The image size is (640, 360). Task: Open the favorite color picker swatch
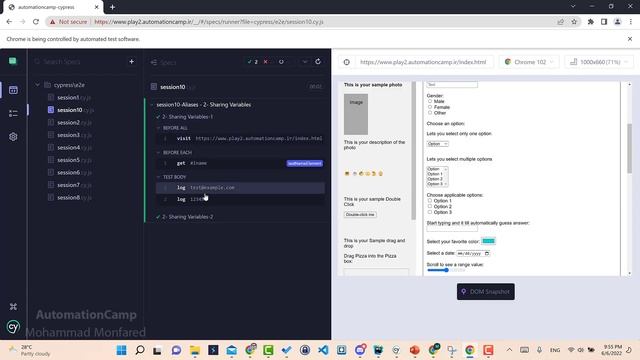488,241
